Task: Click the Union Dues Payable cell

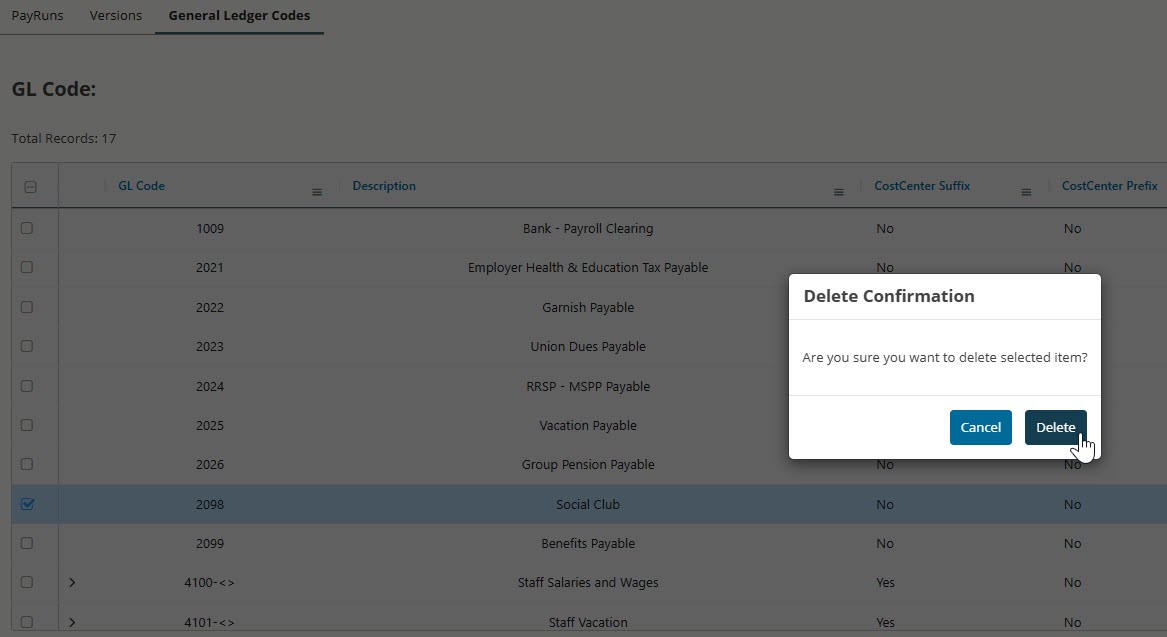Action: click(x=588, y=346)
